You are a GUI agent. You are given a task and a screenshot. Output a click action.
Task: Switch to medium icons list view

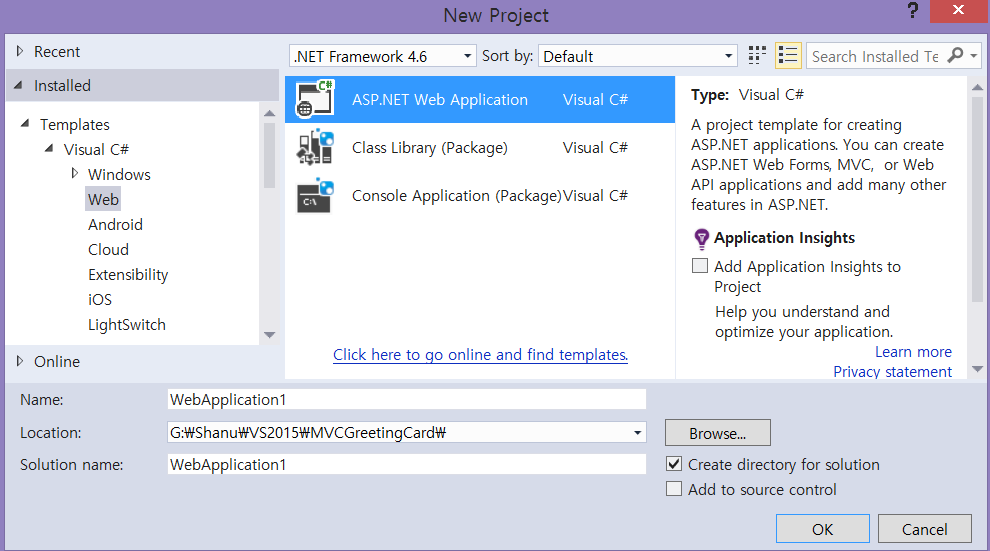coord(788,56)
